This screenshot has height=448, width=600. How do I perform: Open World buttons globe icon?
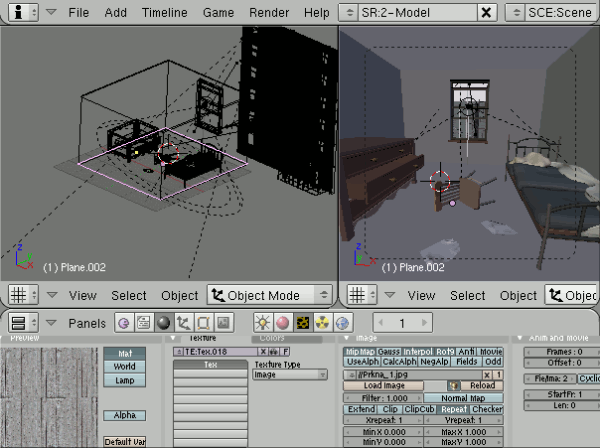(x=342, y=323)
